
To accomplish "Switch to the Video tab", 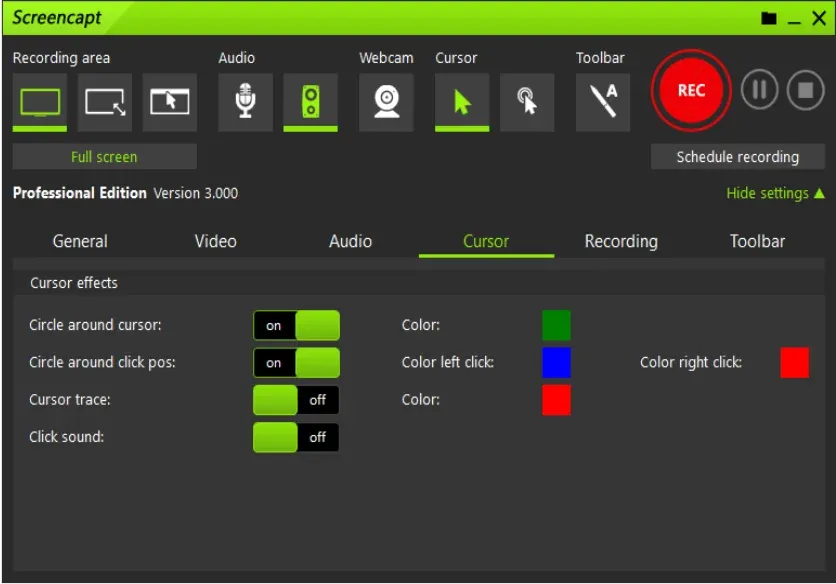I will 215,242.
